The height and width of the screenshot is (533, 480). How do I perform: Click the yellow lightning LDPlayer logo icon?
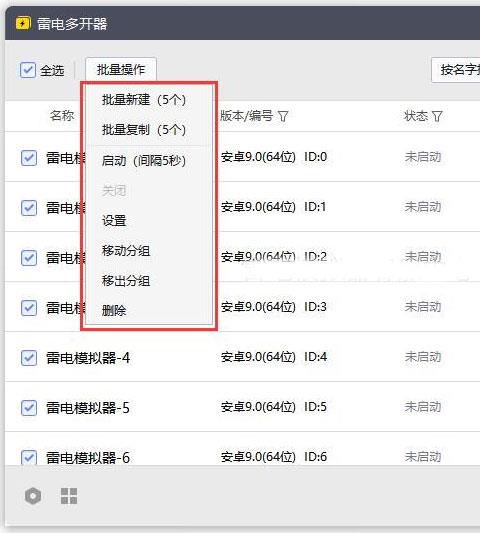click(x=23, y=24)
